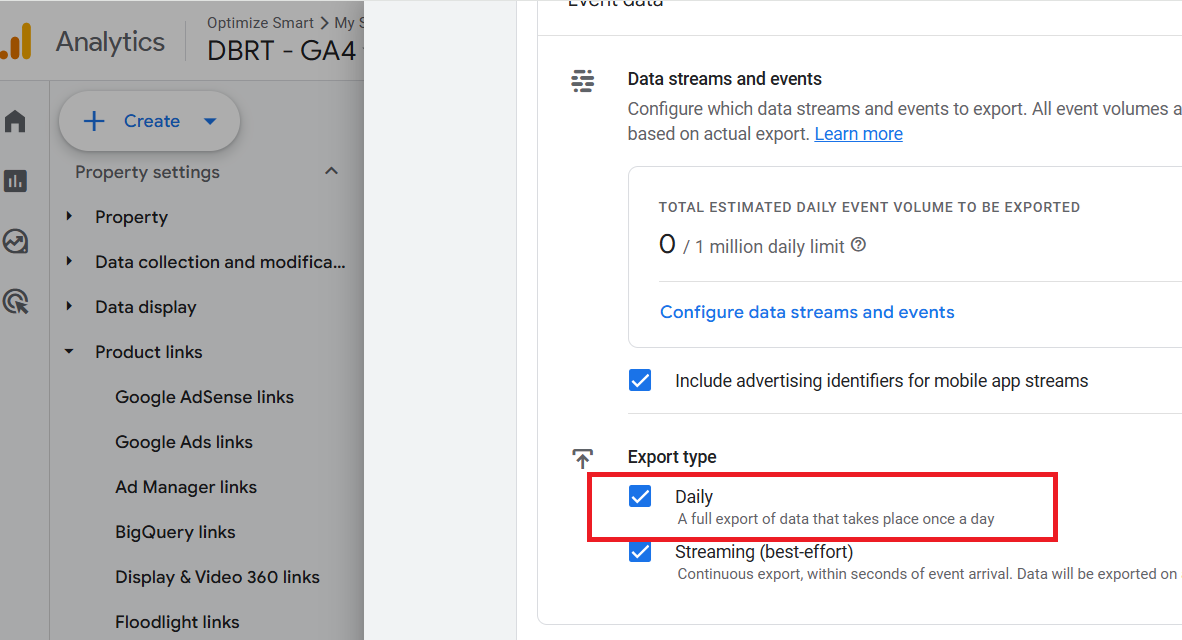
Task: Collapse the Property settings section
Action: click(331, 172)
